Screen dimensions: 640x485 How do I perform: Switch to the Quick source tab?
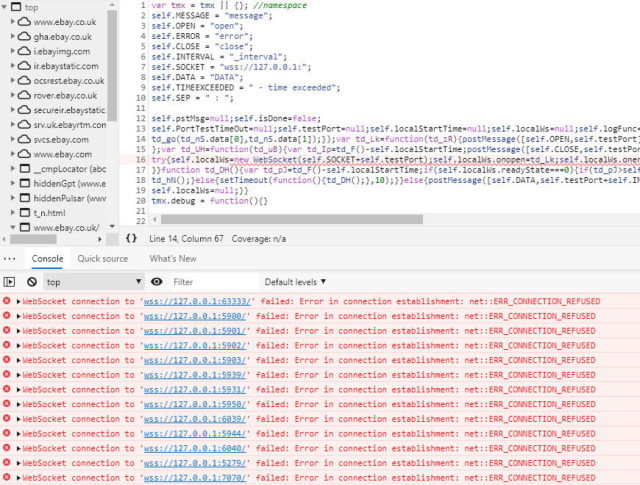pos(102,259)
